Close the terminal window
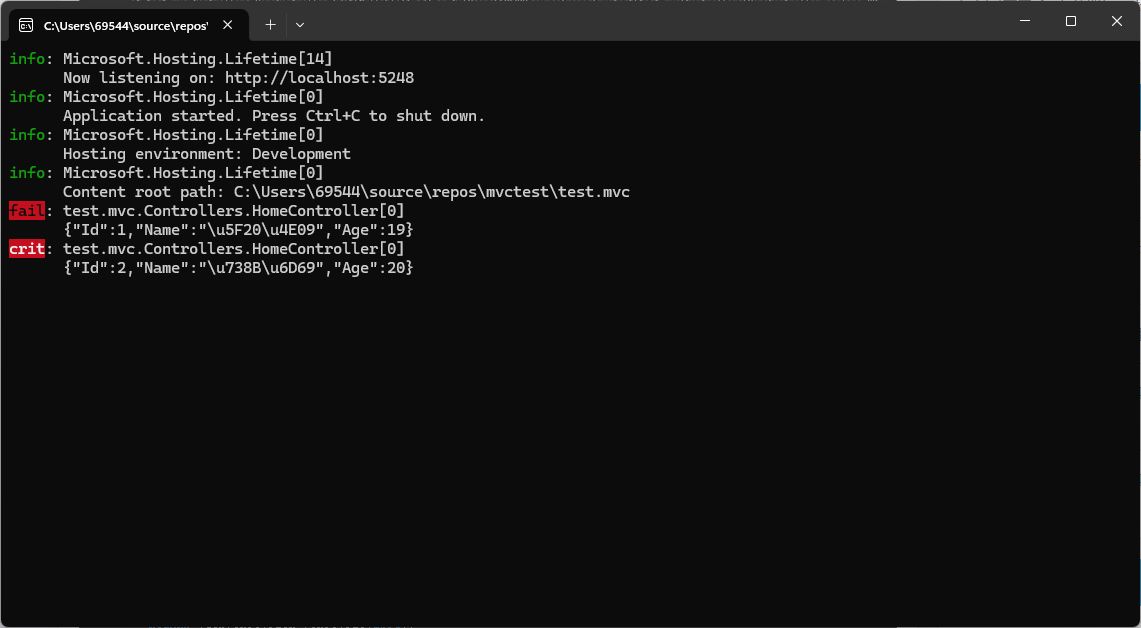This screenshot has height=628, width=1141. point(1117,21)
